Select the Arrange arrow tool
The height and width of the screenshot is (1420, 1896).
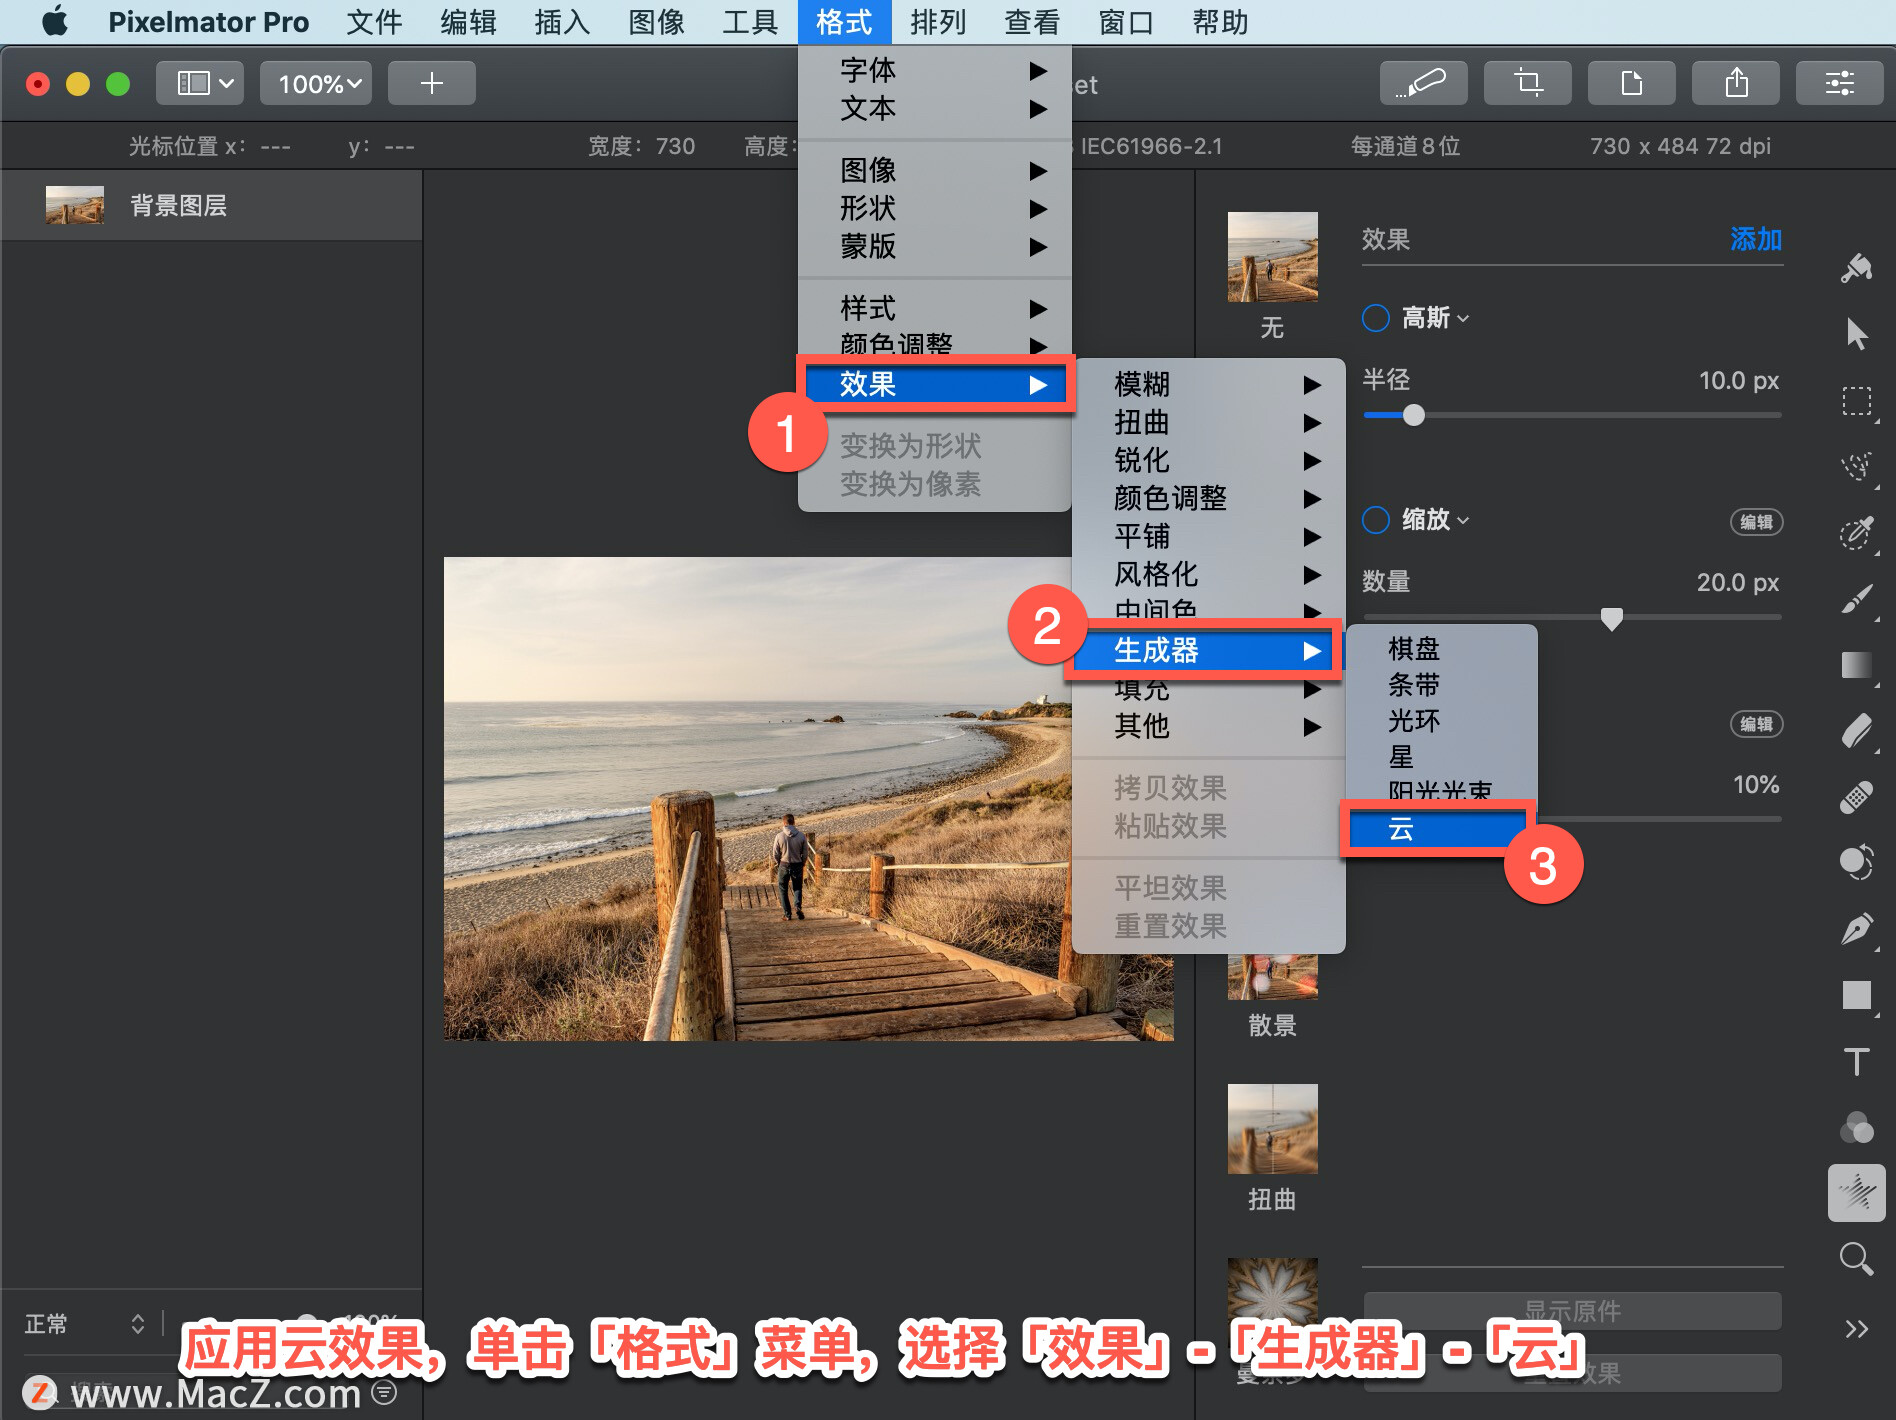[1856, 334]
